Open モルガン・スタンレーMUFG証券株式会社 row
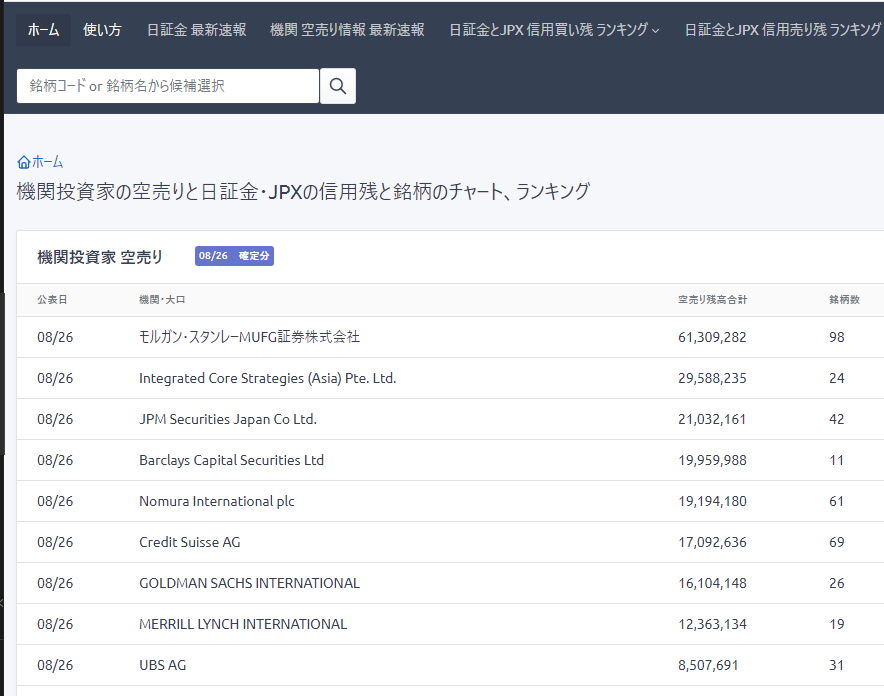Image resolution: width=884 pixels, height=696 pixels. click(249, 337)
